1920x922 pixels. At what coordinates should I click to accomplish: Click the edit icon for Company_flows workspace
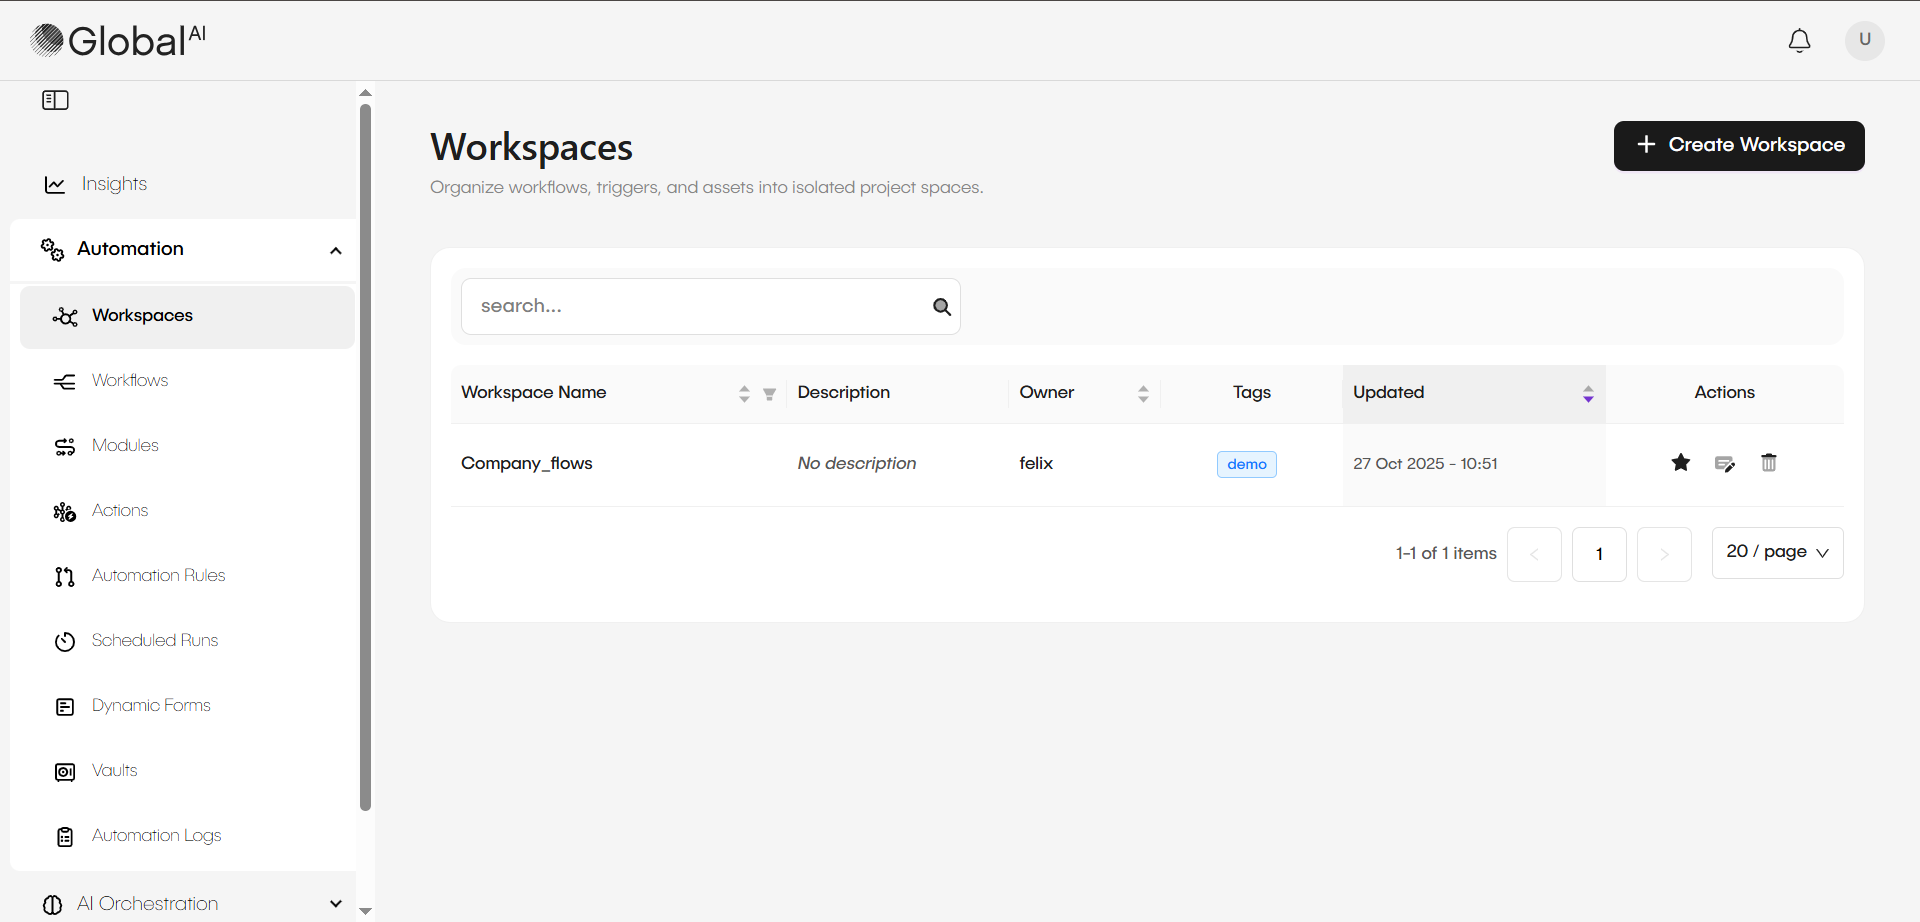click(1725, 462)
